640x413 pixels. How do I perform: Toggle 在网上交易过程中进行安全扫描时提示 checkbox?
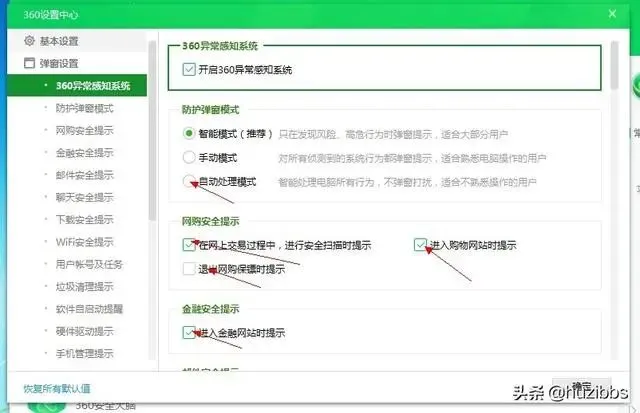click(x=189, y=245)
